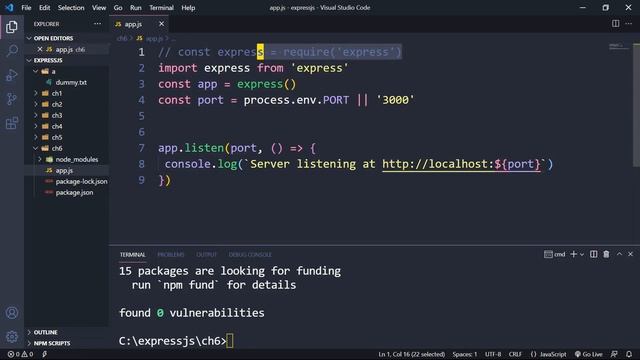Open the Search view icon
Image resolution: width=640 pixels, height=360 pixels.
(11, 51)
